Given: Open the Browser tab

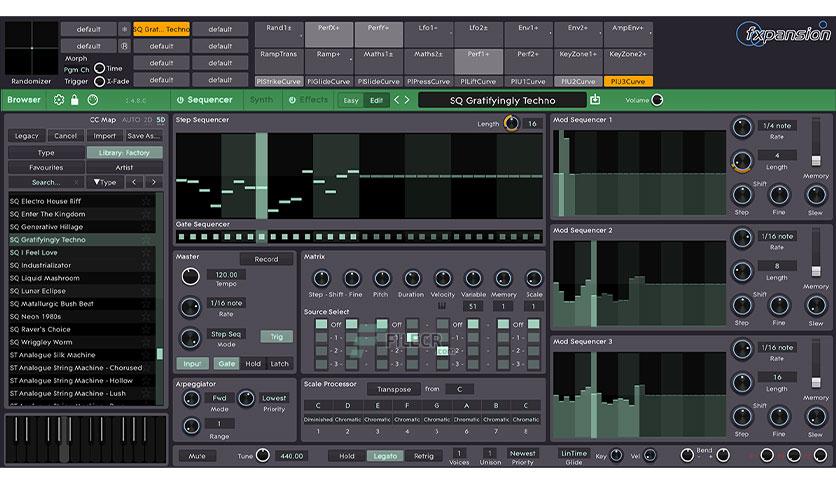Looking at the screenshot, I should 24,100.
